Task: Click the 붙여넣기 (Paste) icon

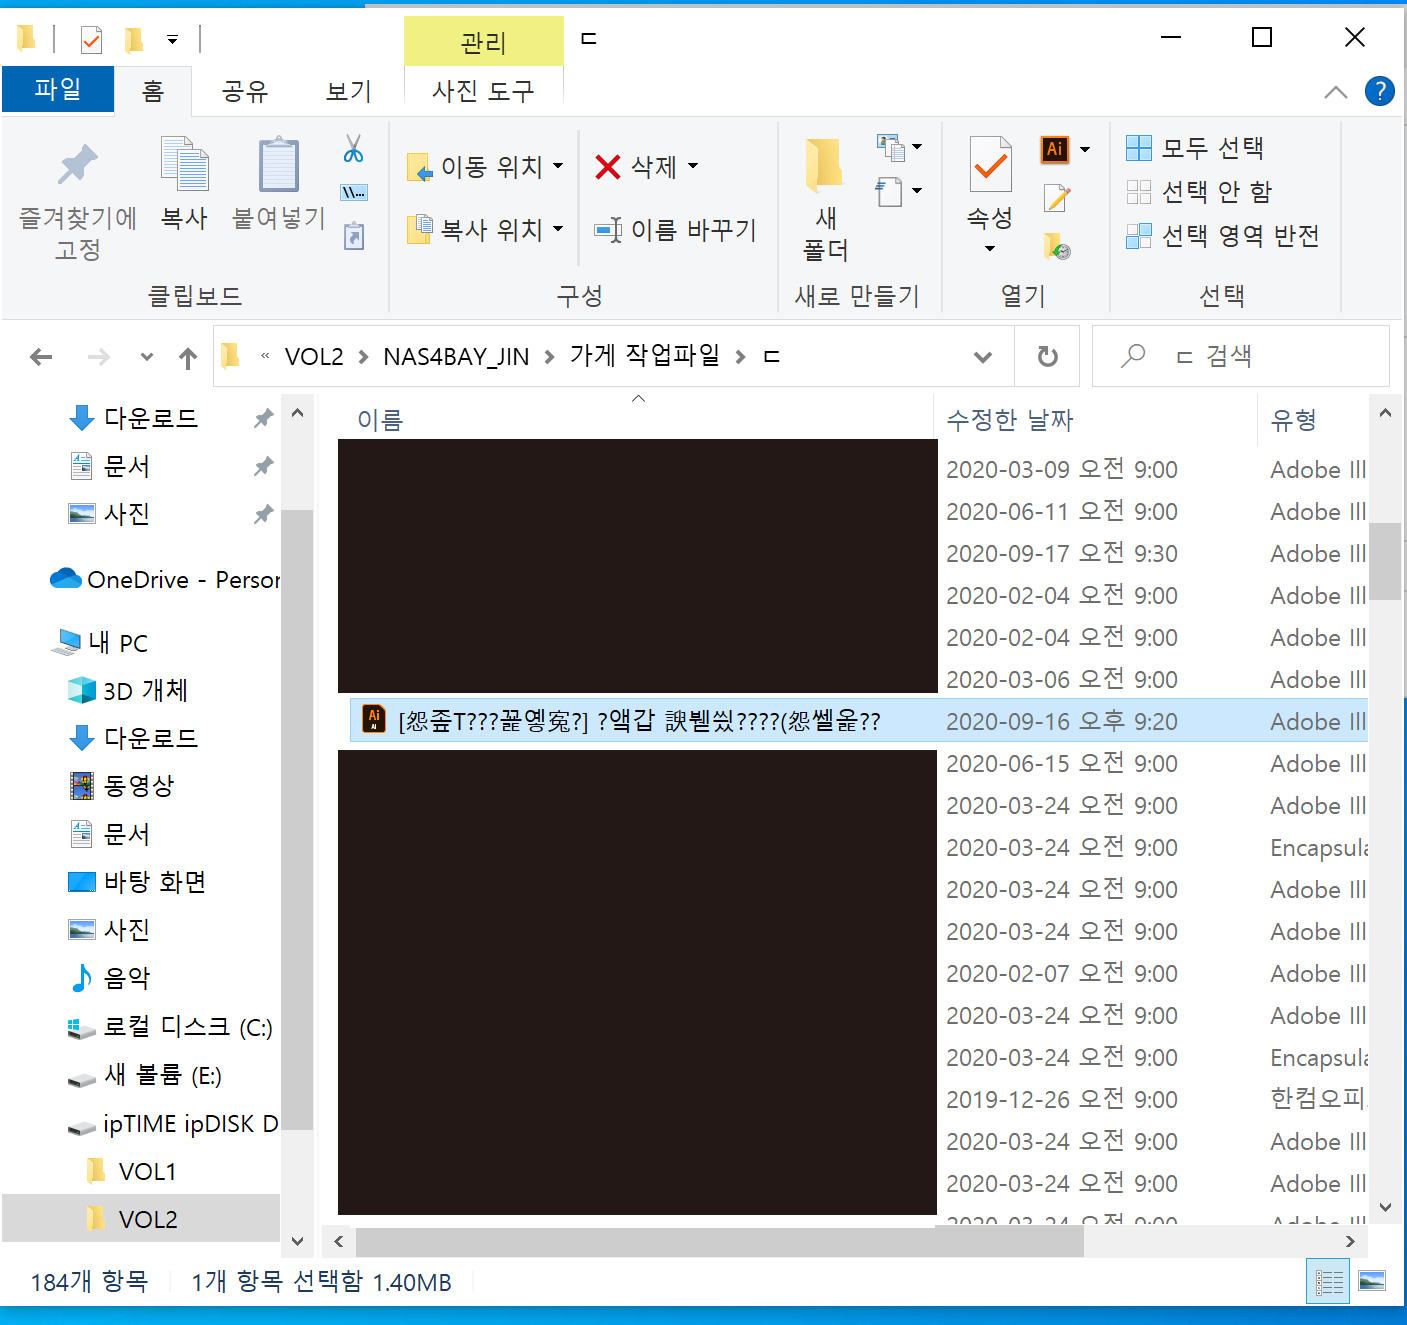Action: pyautogui.click(x=279, y=185)
